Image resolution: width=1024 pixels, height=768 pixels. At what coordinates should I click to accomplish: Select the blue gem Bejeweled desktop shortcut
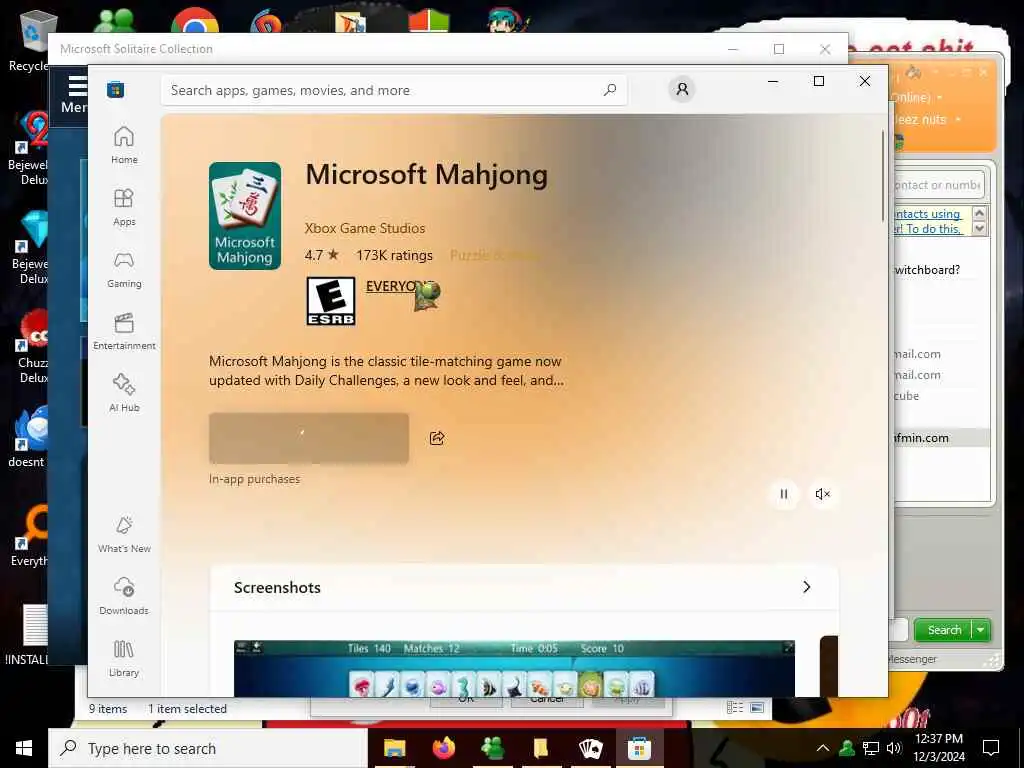pyautogui.click(x=30, y=249)
